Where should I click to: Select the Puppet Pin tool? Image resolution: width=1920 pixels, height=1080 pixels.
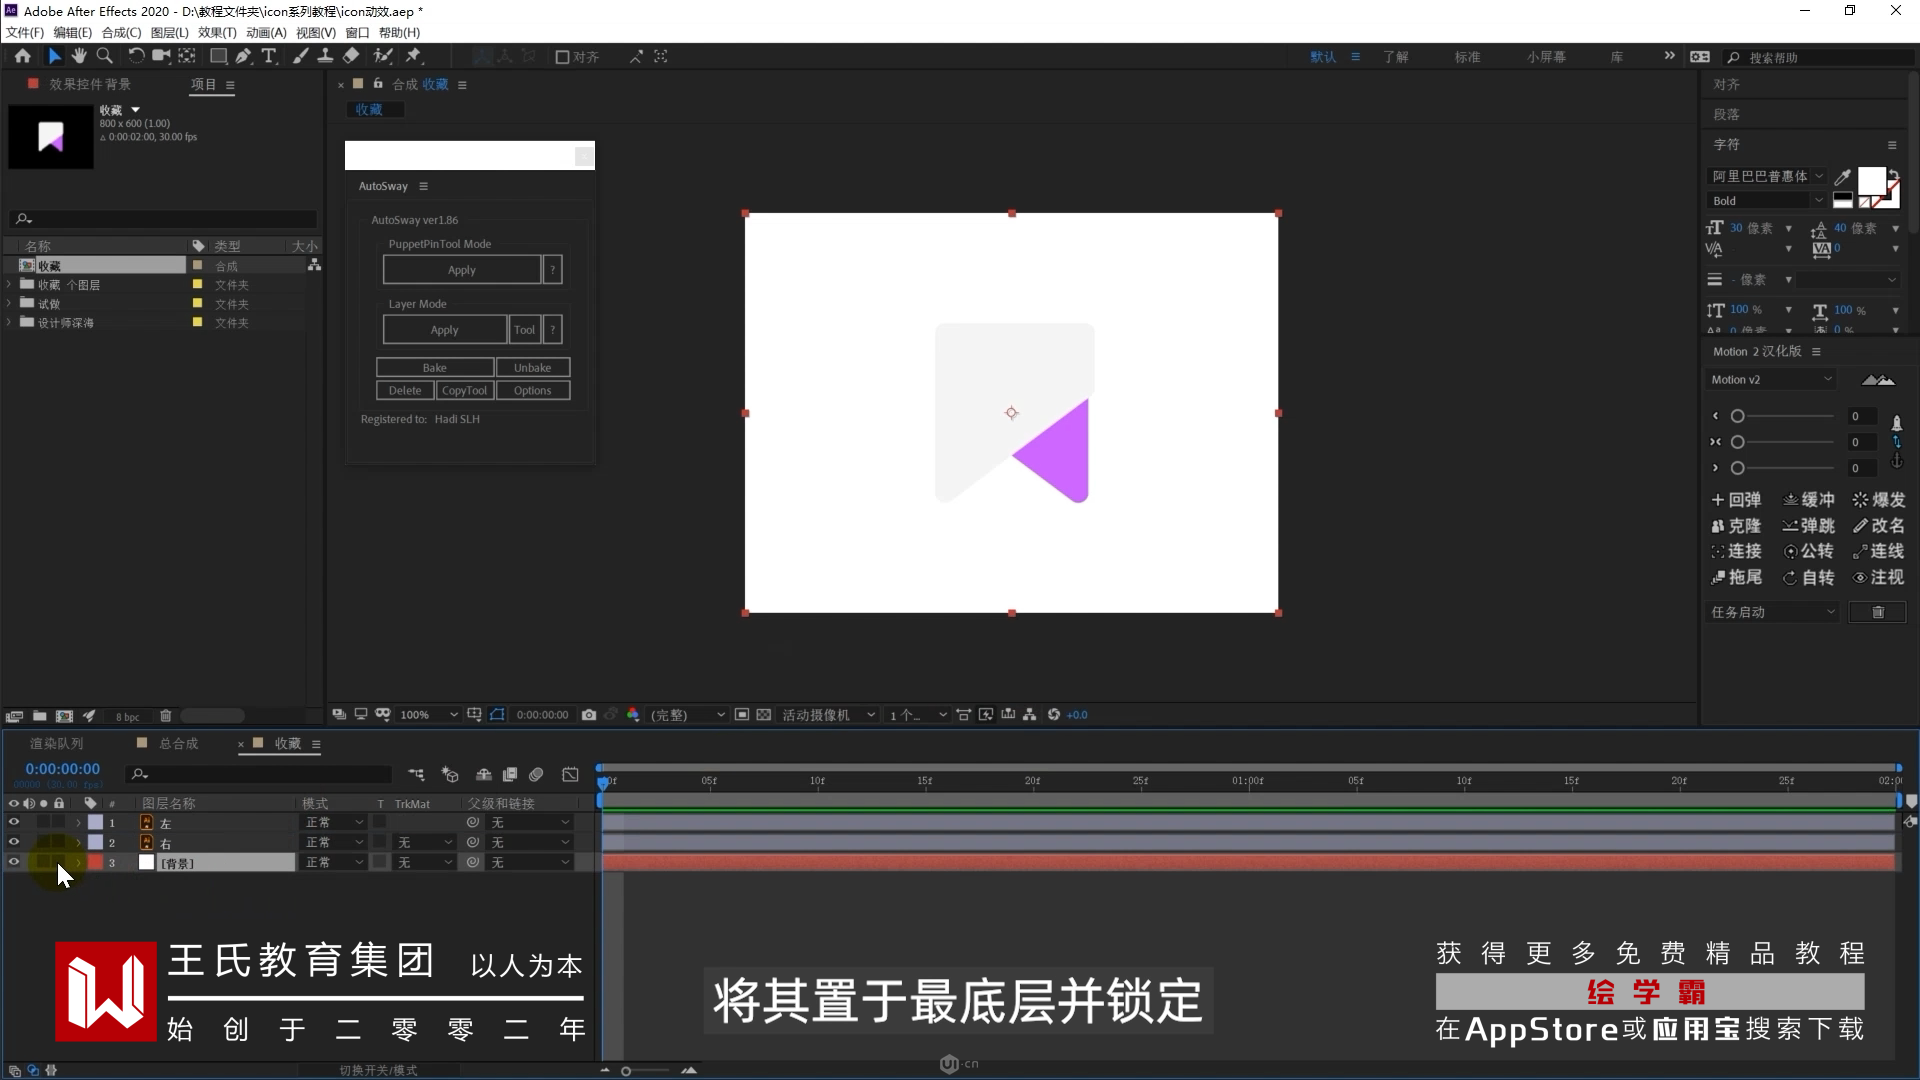(413, 56)
